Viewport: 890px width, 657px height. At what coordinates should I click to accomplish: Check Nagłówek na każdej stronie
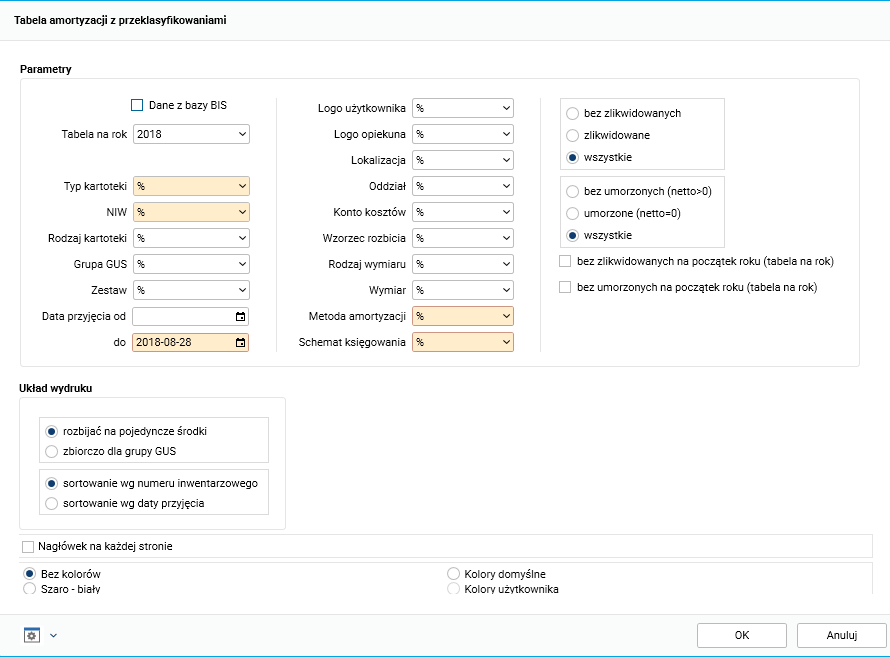point(28,547)
